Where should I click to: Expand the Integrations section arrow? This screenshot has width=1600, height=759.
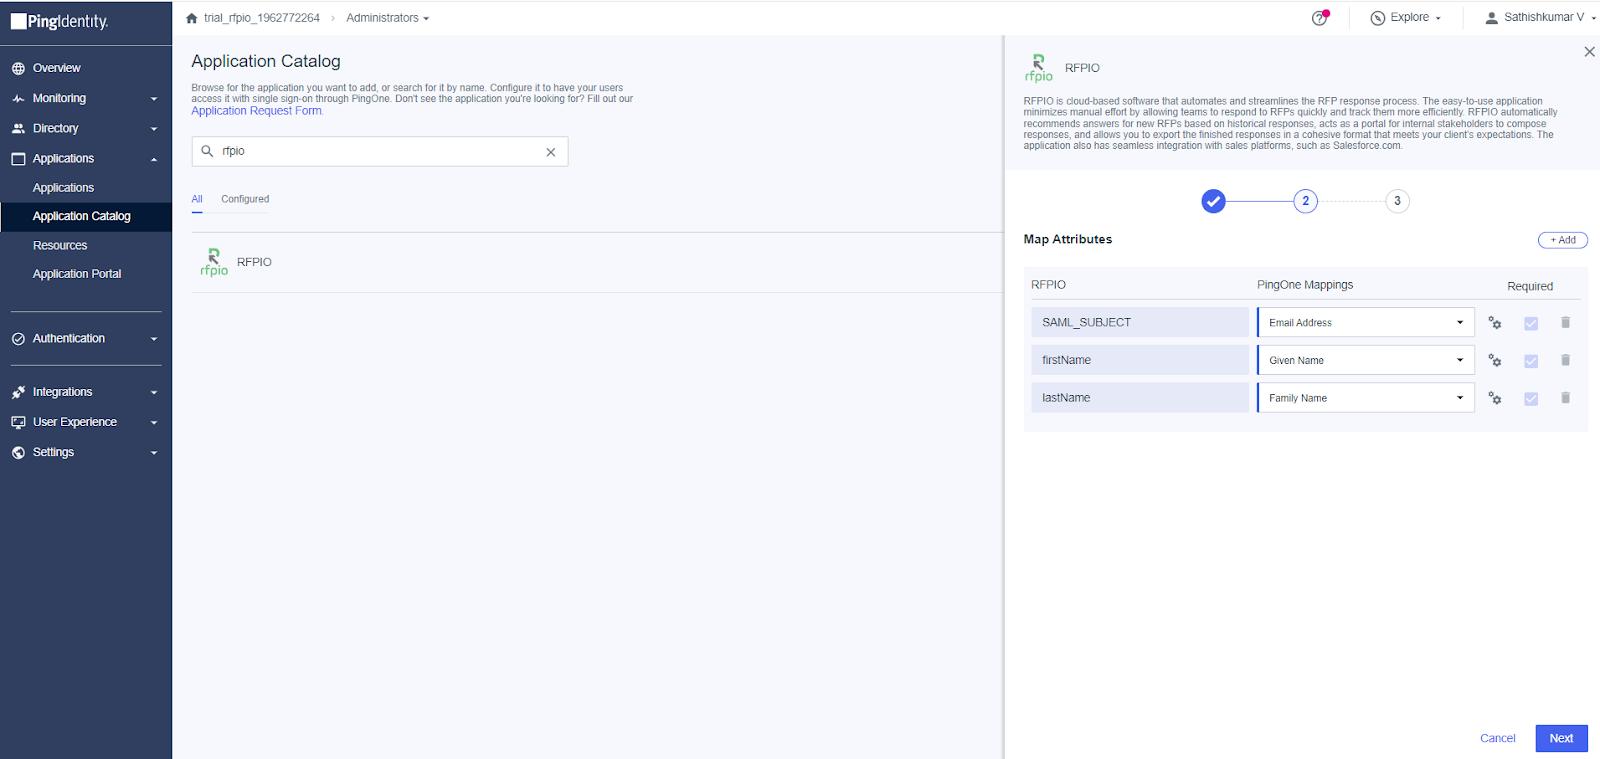(x=154, y=393)
